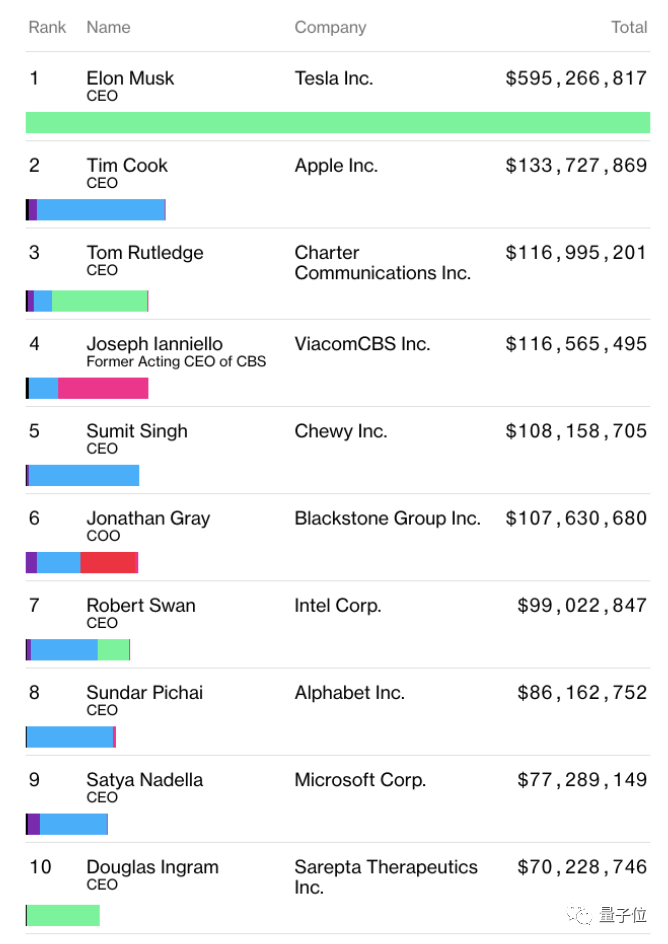Click the red segment of Jonathan Gray's bar
This screenshot has height=944, width=668.
pos(108,563)
